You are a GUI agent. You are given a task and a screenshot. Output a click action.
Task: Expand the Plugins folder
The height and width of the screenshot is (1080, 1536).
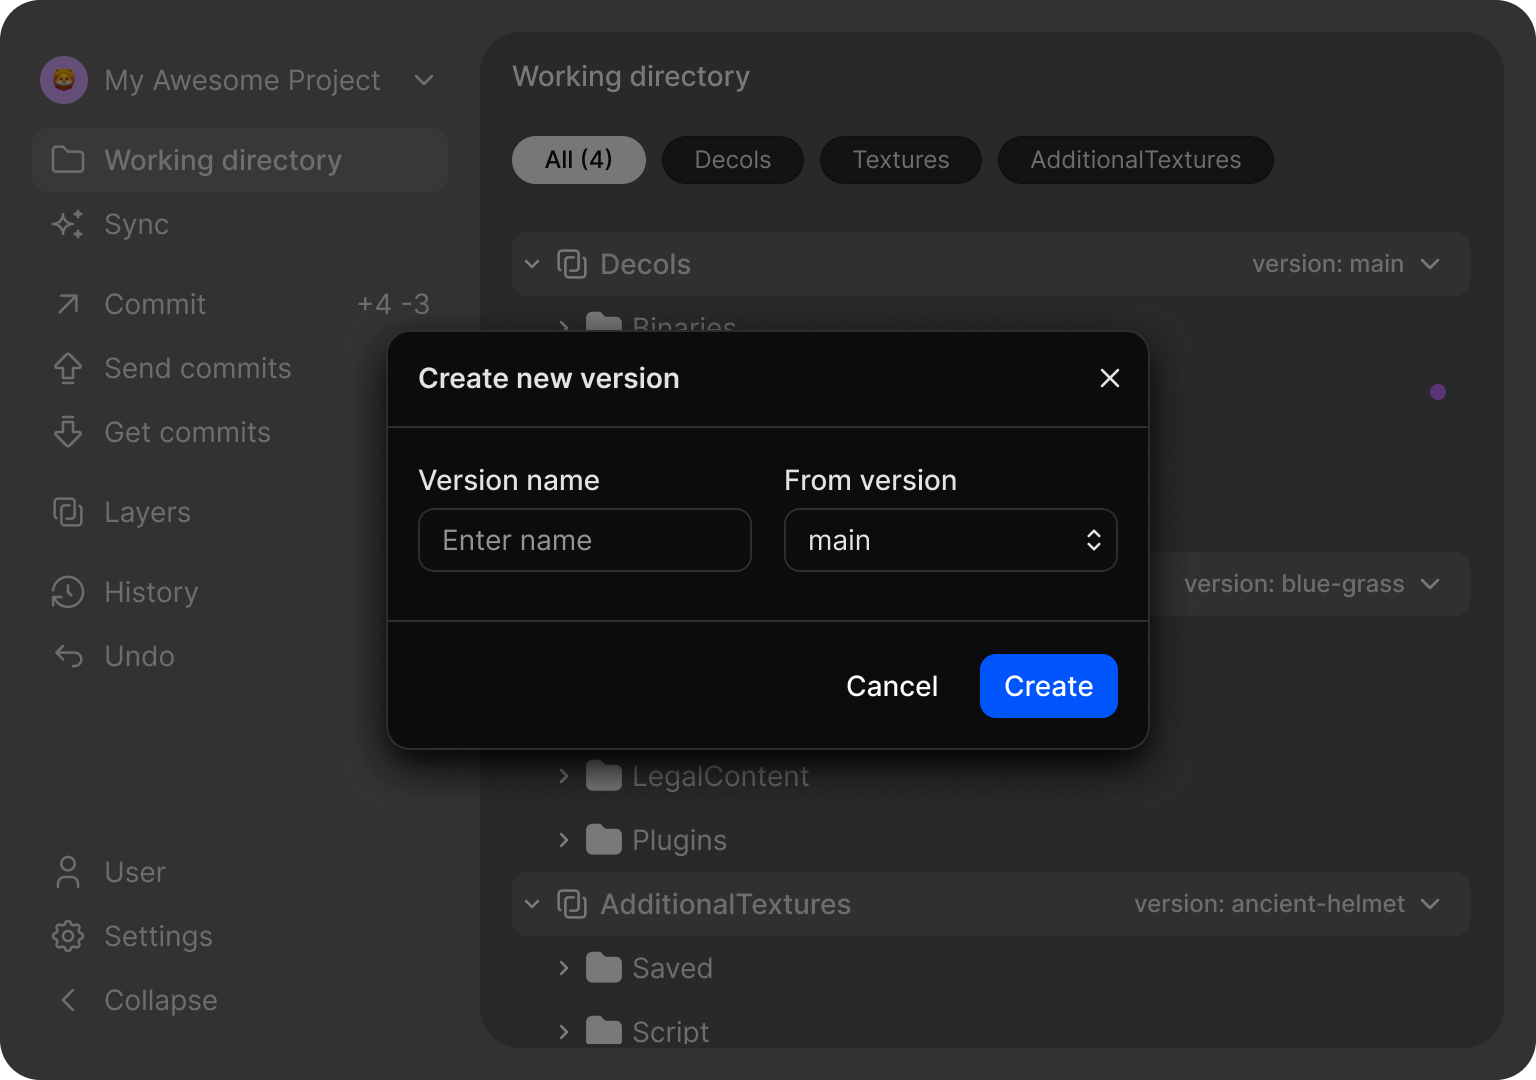click(x=564, y=840)
